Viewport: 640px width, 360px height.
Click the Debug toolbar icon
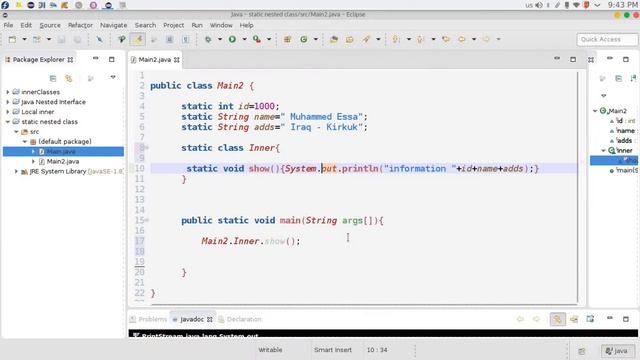click(x=208, y=39)
